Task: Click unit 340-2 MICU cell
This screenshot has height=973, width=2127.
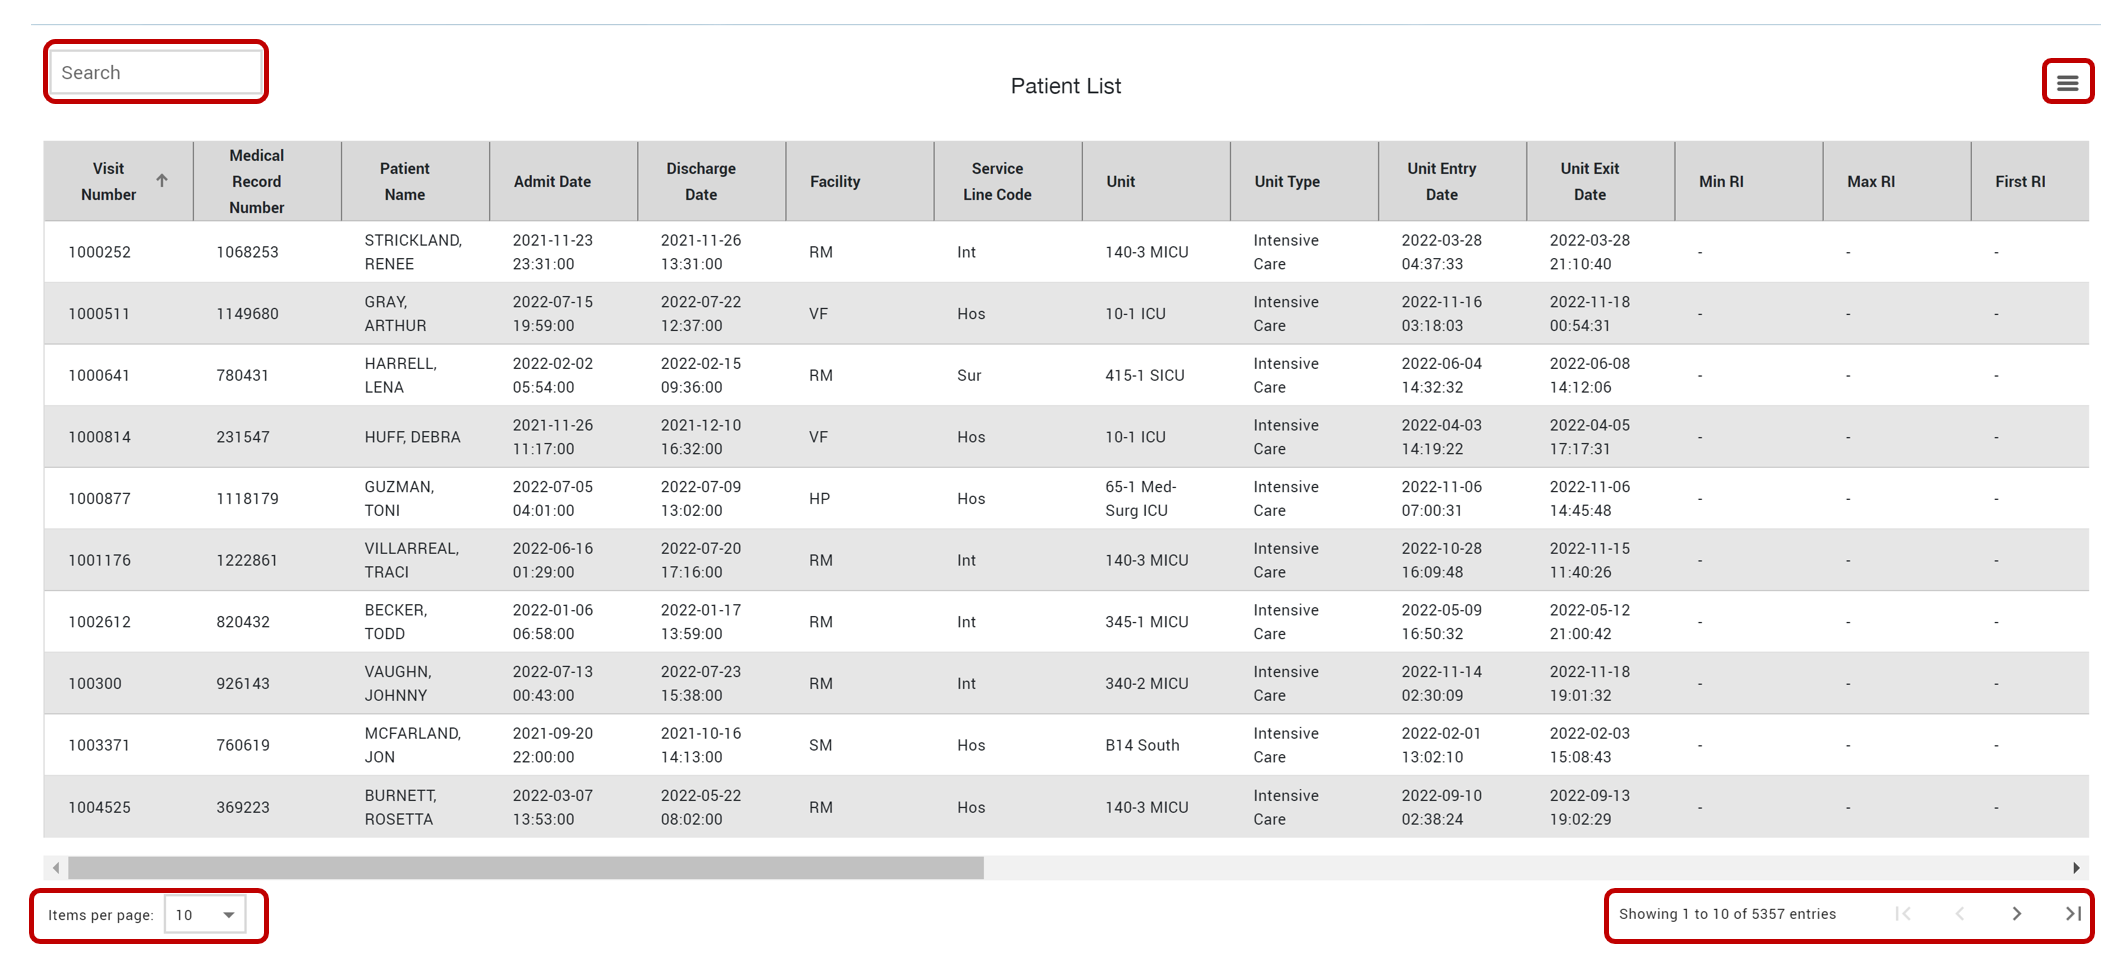Action: (1146, 684)
